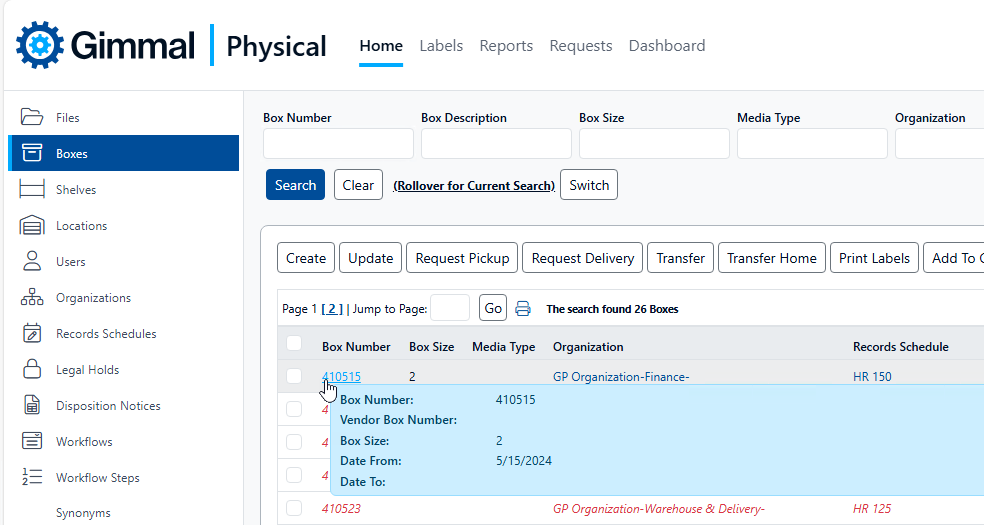The height and width of the screenshot is (525, 984).
Task: Click the Request Pickup button
Action: pyautogui.click(x=462, y=258)
